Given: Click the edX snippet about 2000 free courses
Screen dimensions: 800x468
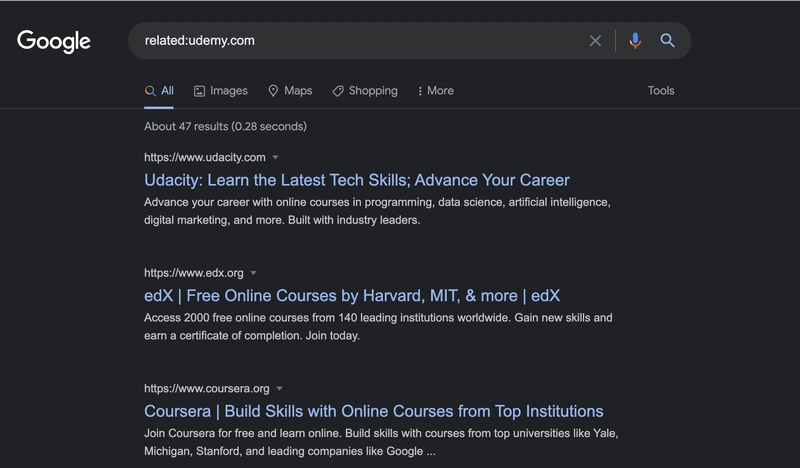Looking at the screenshot, I should point(378,327).
